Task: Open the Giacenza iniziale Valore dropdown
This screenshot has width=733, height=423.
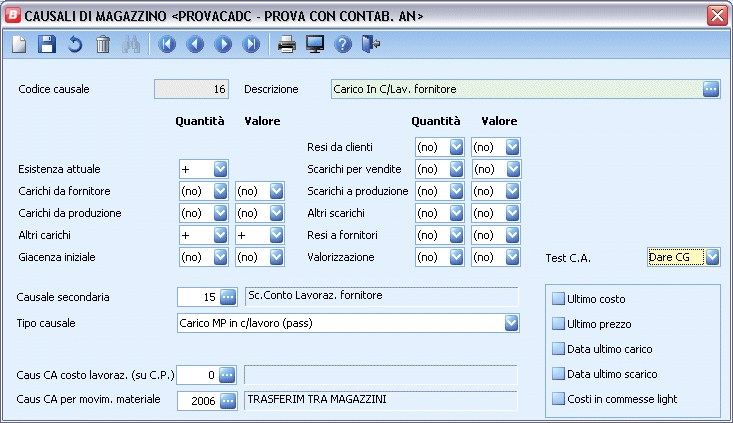Action: pos(276,257)
